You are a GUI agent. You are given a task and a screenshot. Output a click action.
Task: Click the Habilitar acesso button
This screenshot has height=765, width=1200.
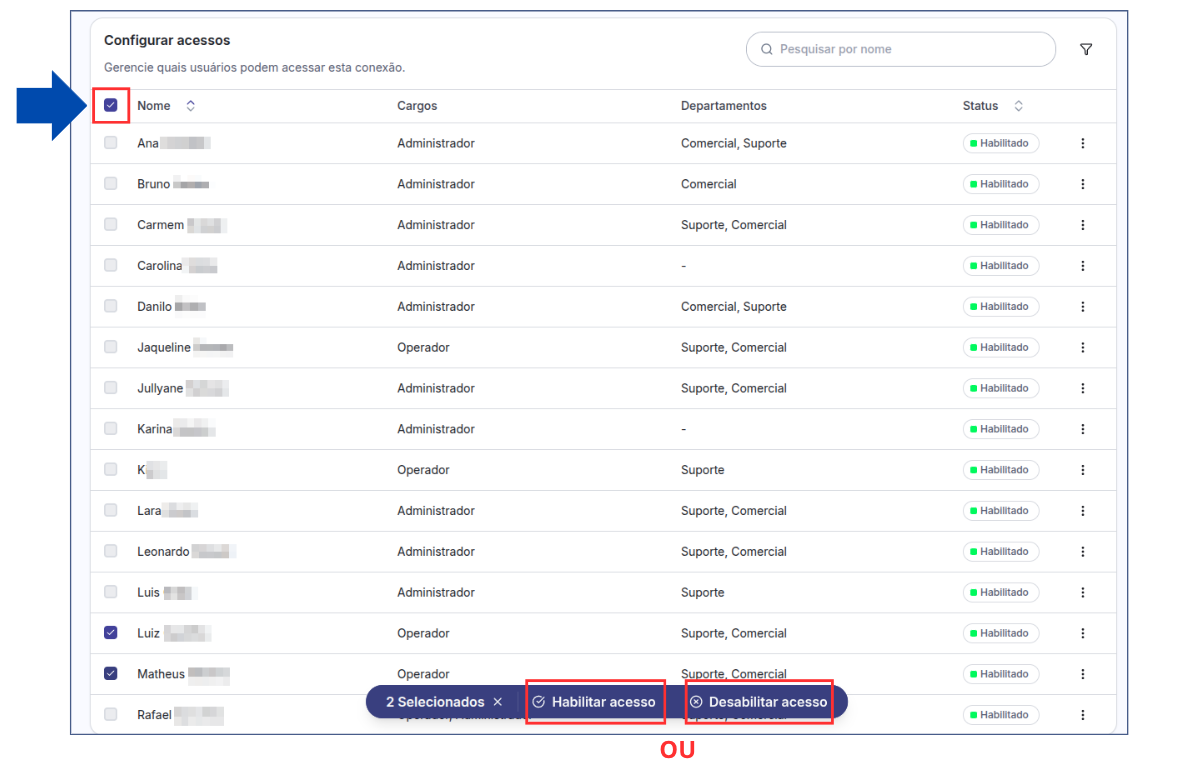(x=594, y=702)
